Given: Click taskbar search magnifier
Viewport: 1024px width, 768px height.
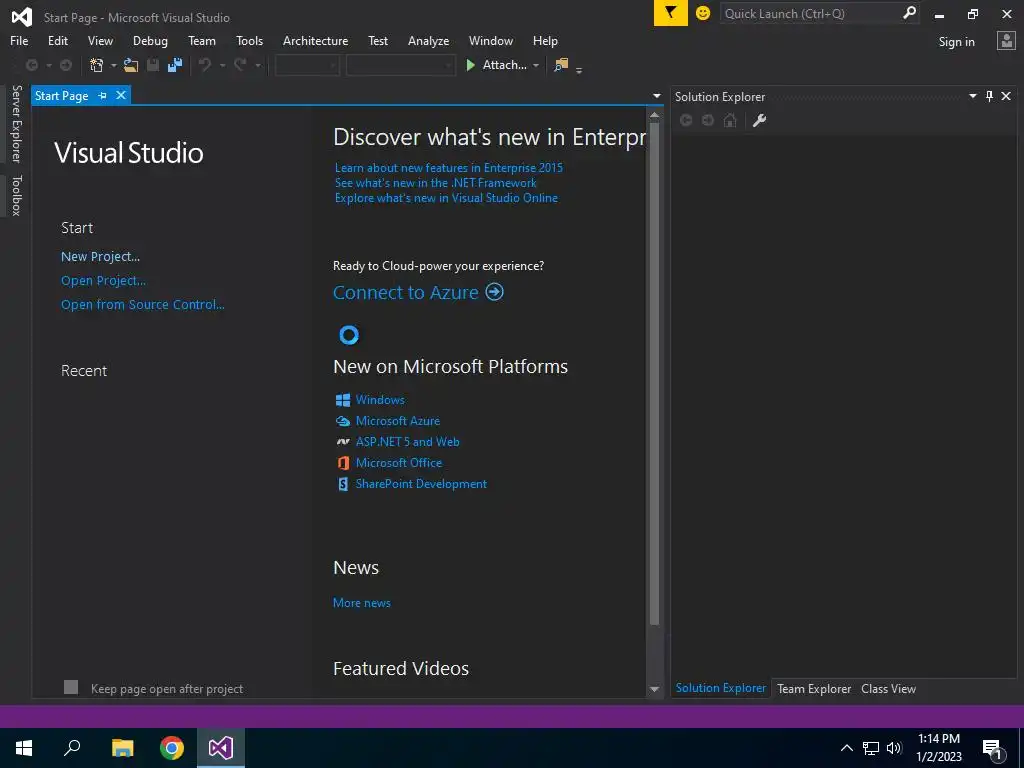Looking at the screenshot, I should (x=72, y=748).
